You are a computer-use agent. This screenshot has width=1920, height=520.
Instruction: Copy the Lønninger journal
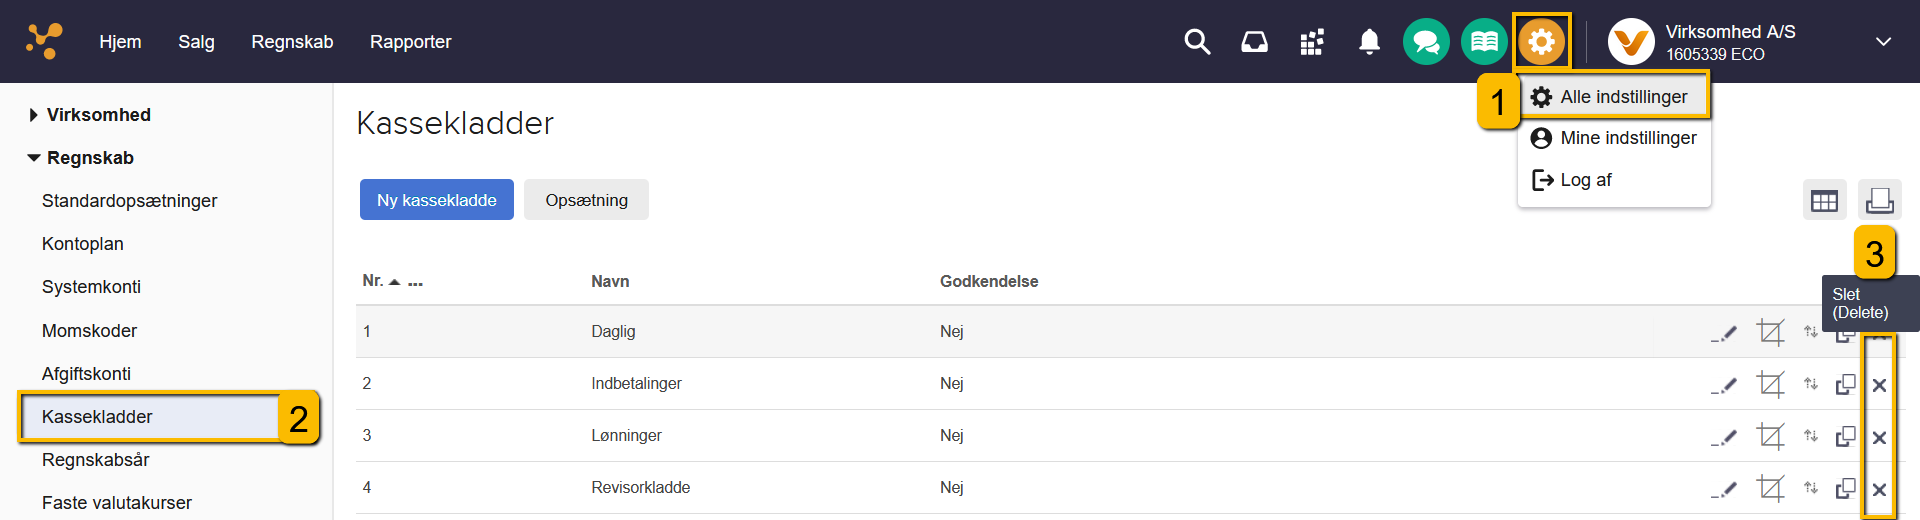(1845, 436)
